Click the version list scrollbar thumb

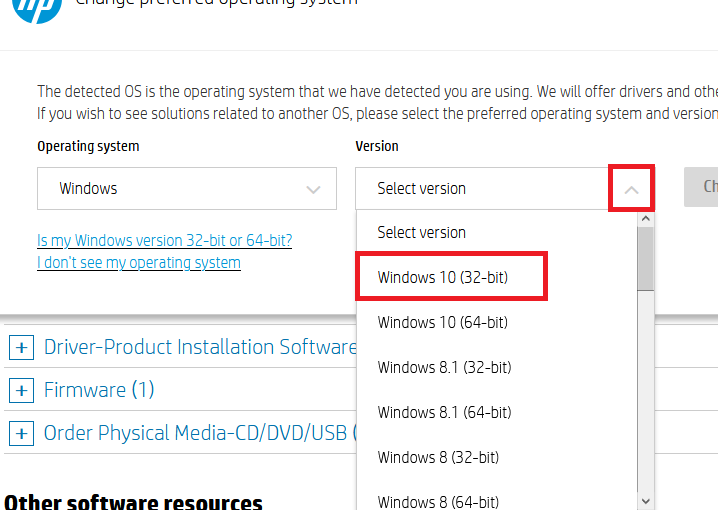(646, 259)
